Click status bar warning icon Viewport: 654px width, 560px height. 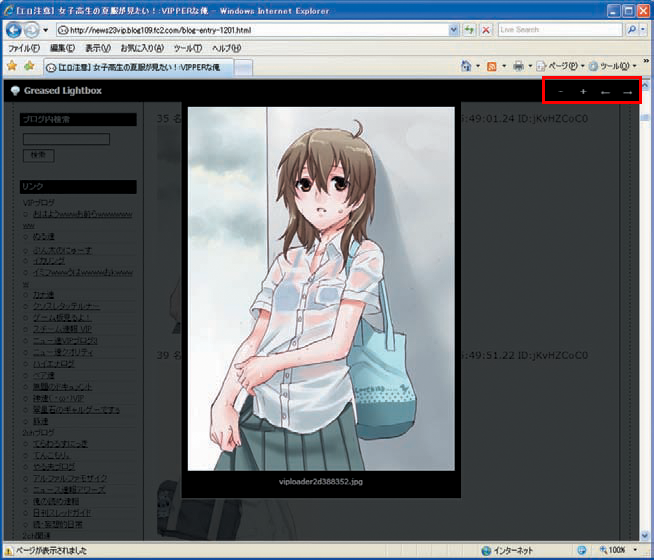pos(8,551)
